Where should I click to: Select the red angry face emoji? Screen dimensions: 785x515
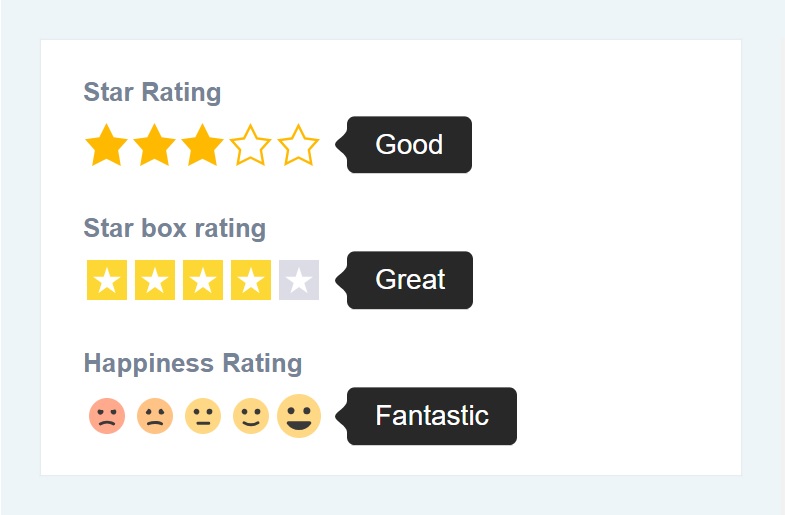(106, 416)
